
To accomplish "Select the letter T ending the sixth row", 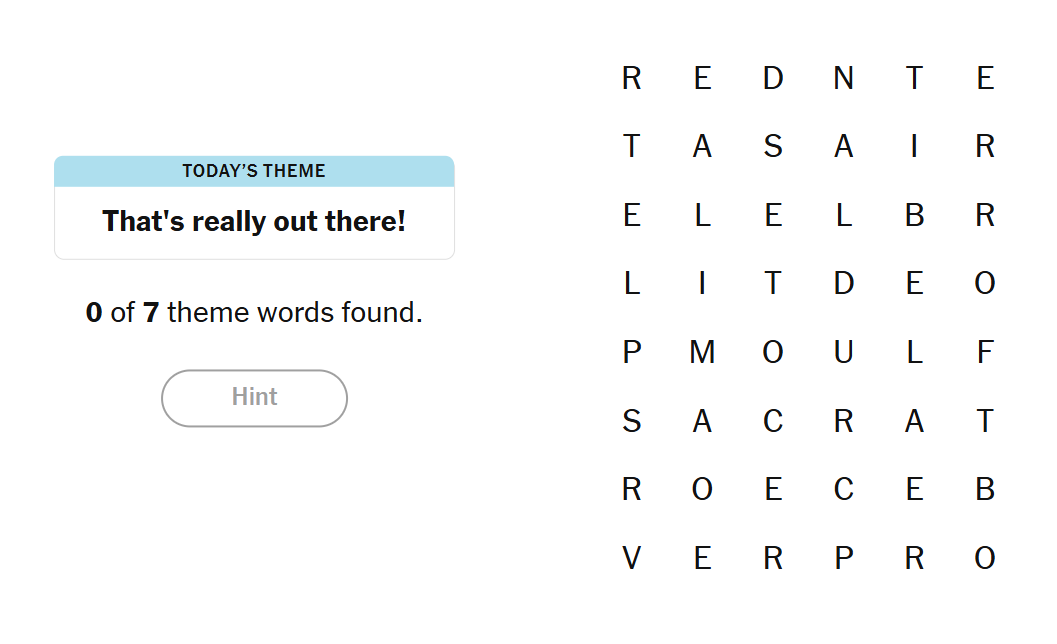I will 985,421.
